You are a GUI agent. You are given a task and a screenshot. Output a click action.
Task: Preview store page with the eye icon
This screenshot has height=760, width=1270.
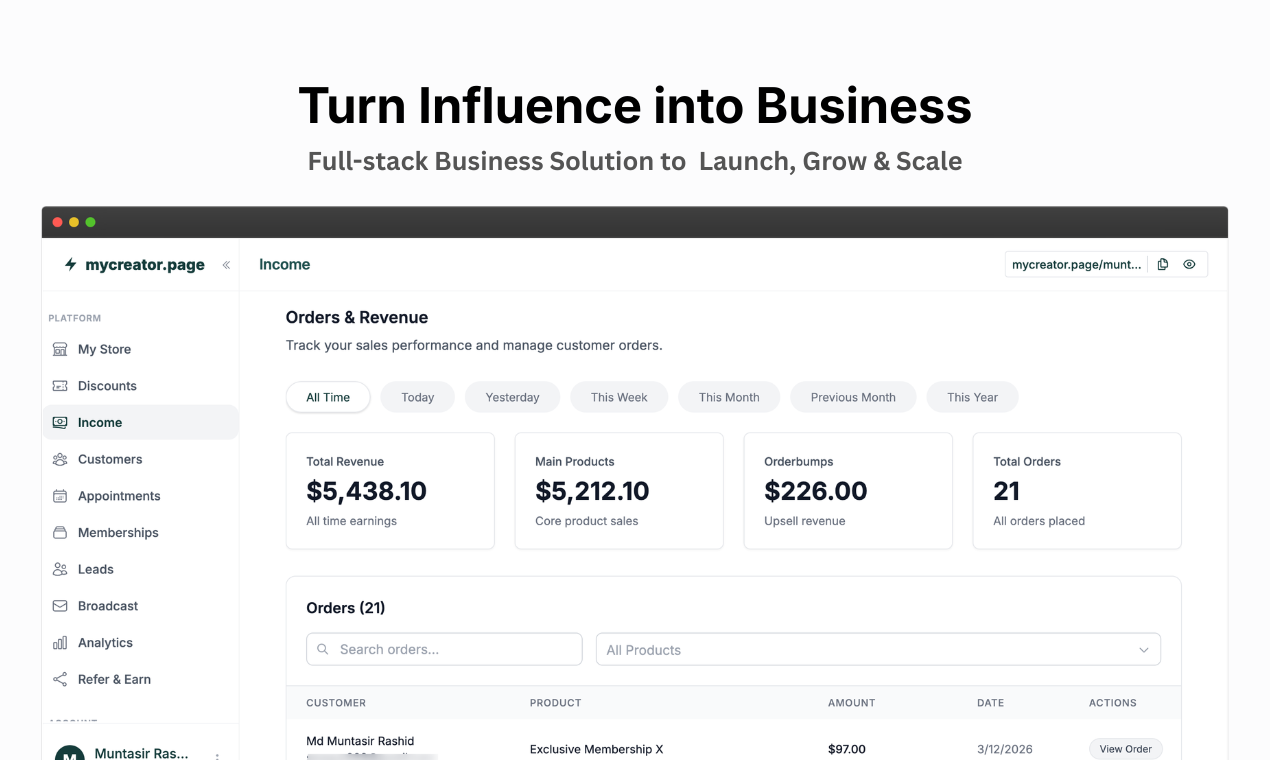[x=1189, y=265]
